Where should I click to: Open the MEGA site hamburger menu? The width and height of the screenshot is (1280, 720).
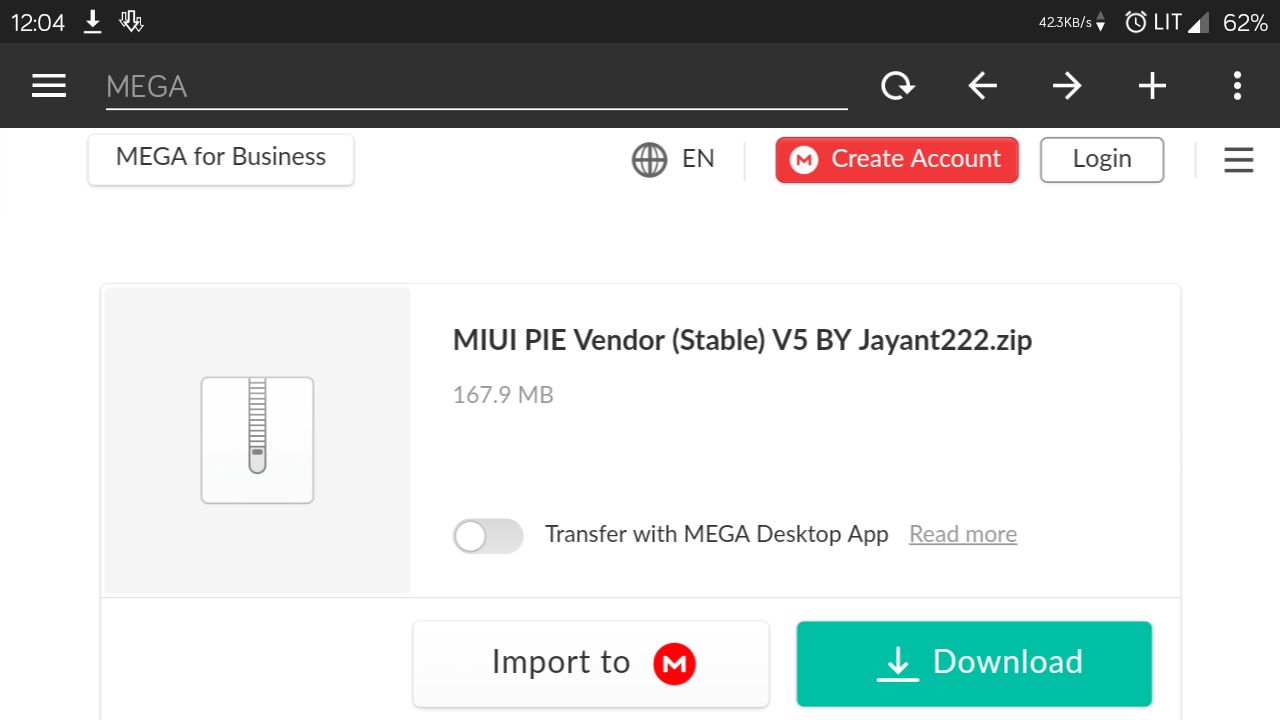[1238, 160]
